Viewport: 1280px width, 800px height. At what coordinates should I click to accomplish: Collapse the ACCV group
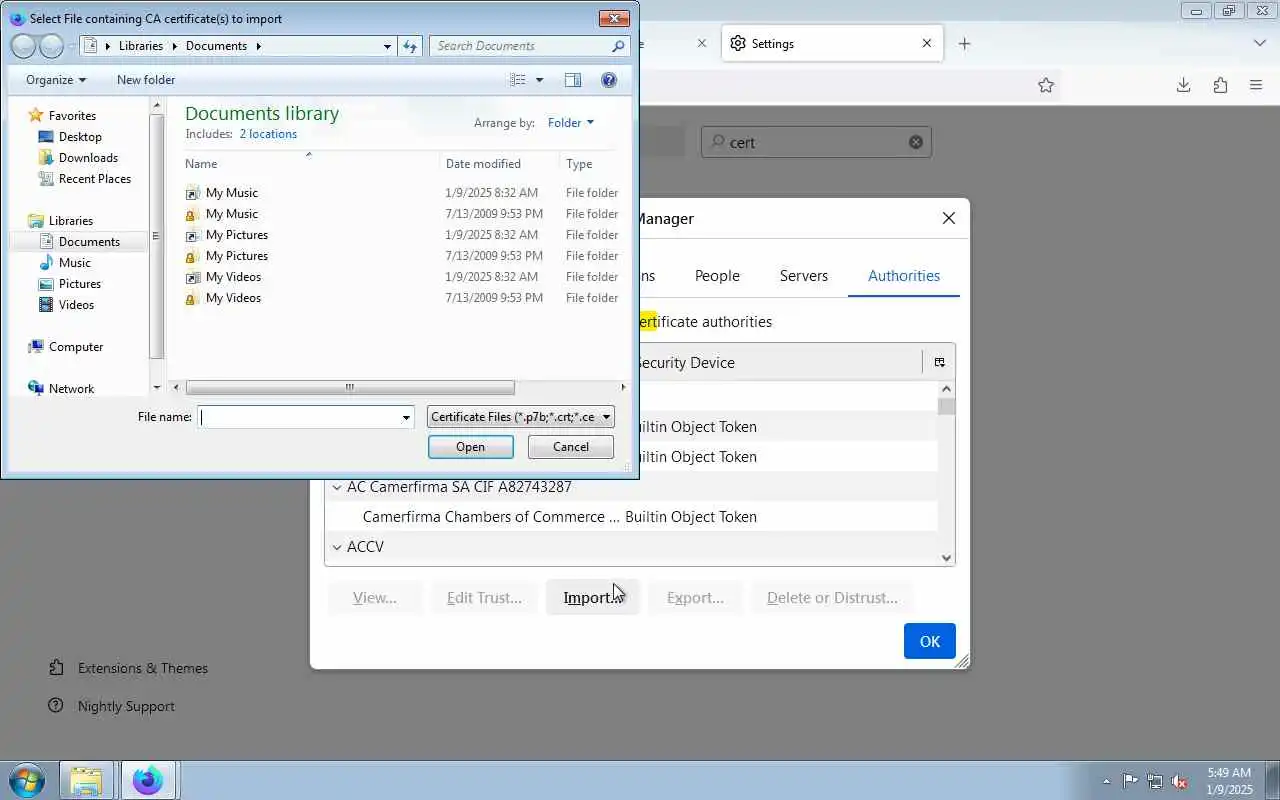337,547
